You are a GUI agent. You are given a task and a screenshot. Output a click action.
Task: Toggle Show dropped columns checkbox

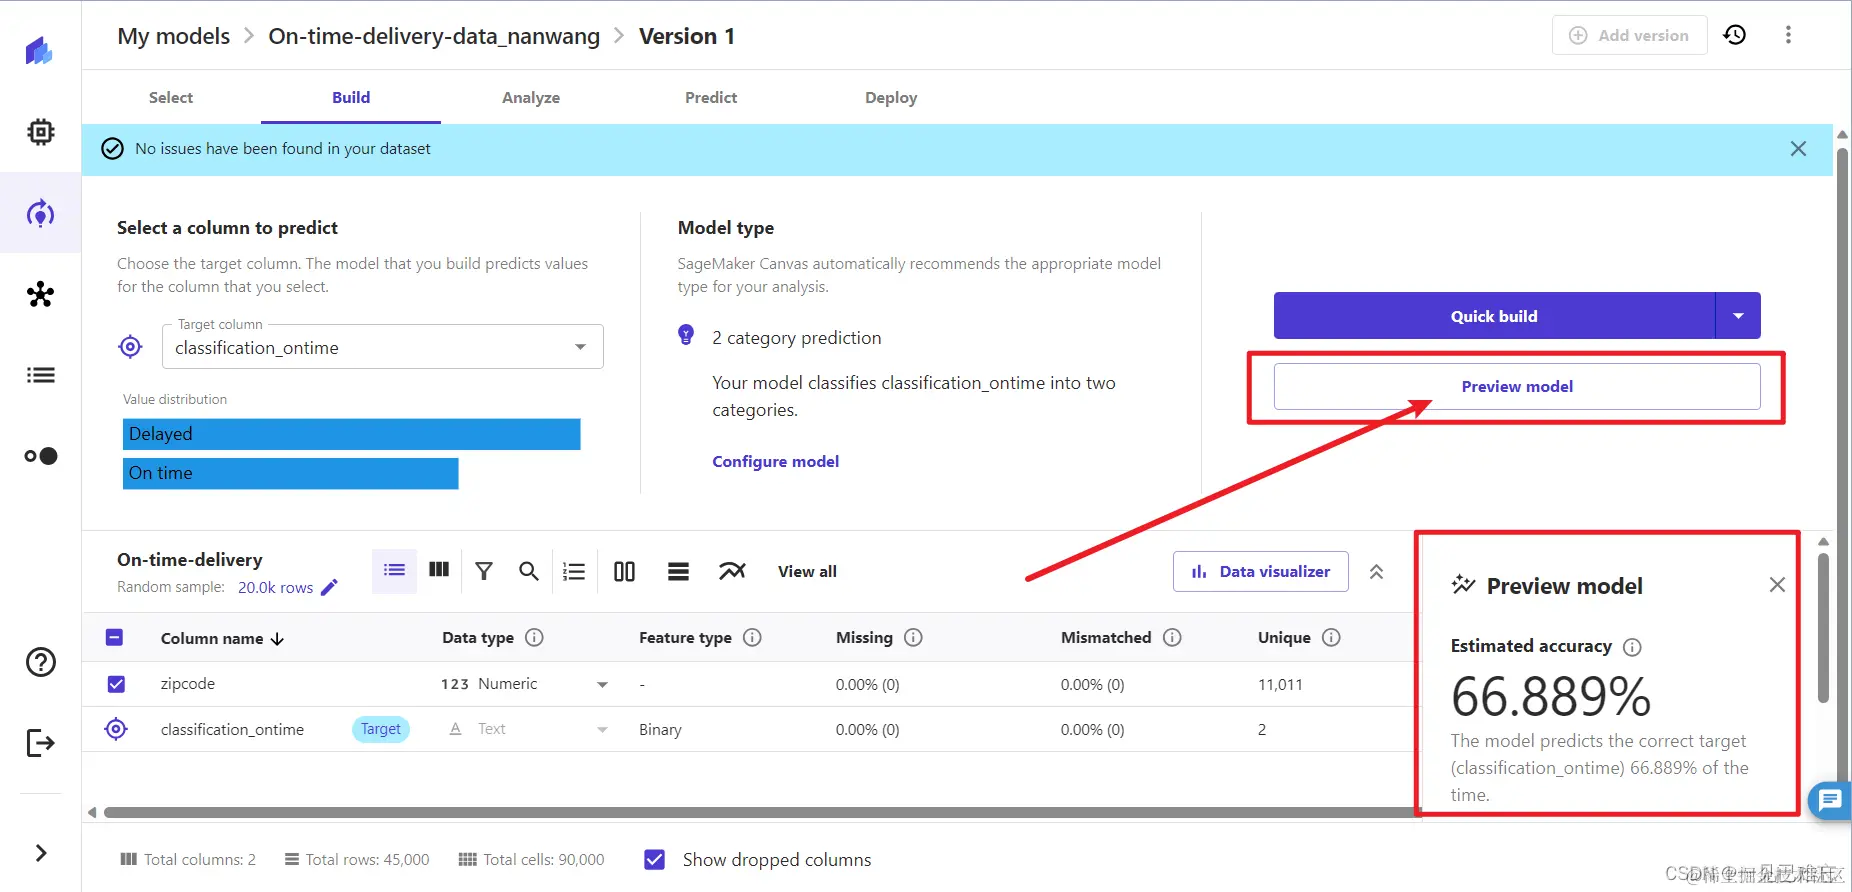tap(655, 859)
